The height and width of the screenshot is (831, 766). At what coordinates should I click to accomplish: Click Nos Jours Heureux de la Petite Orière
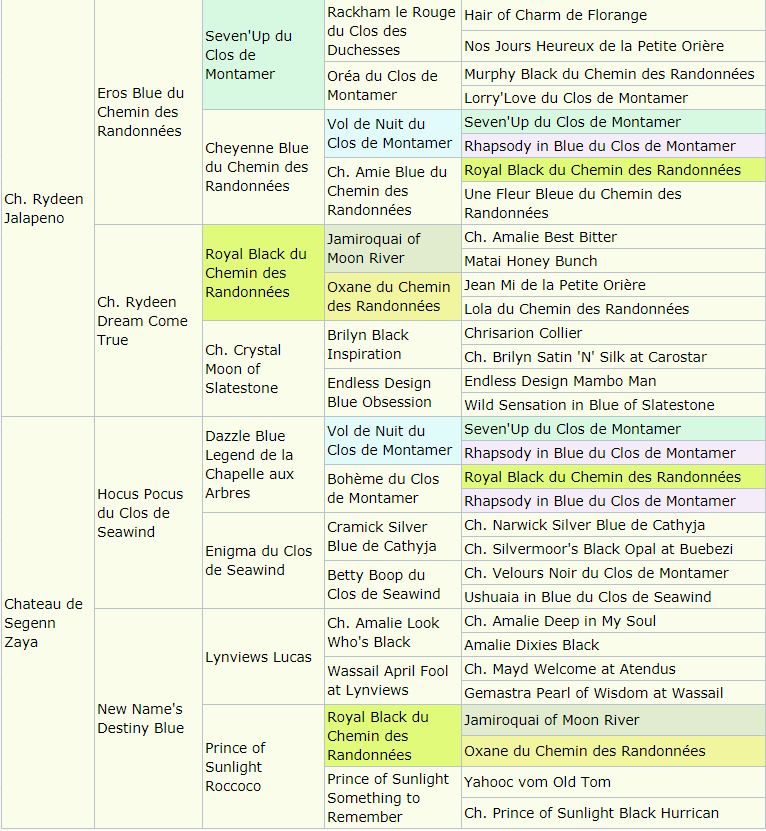coord(613,46)
